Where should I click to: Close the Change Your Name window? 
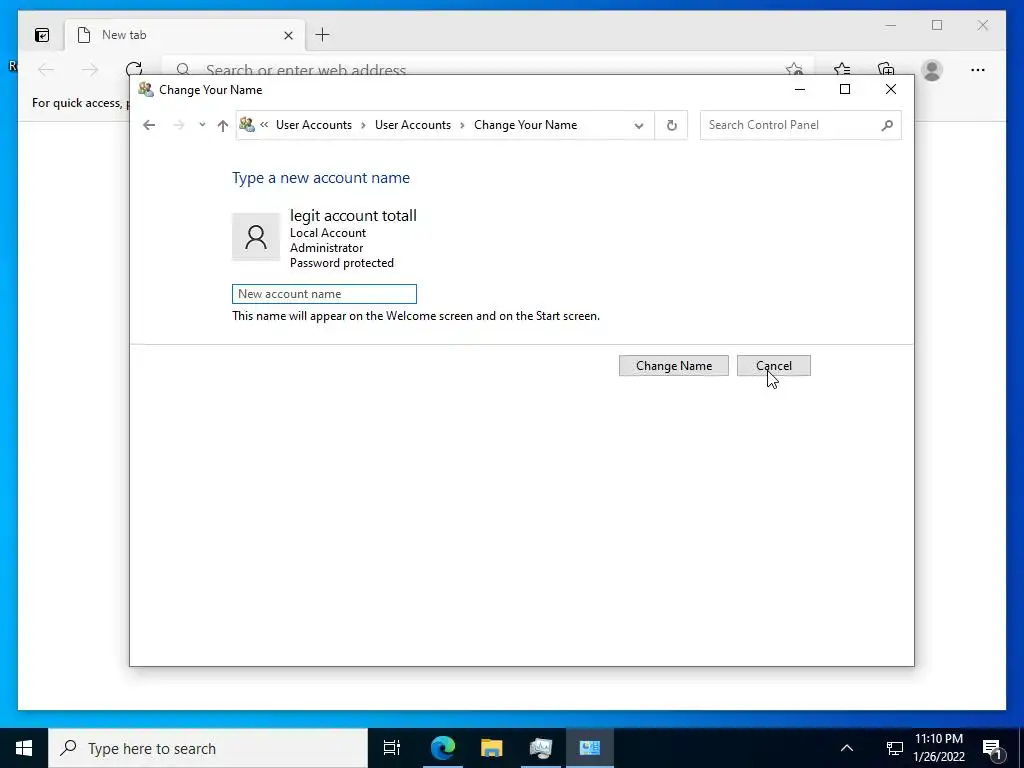pos(891,89)
